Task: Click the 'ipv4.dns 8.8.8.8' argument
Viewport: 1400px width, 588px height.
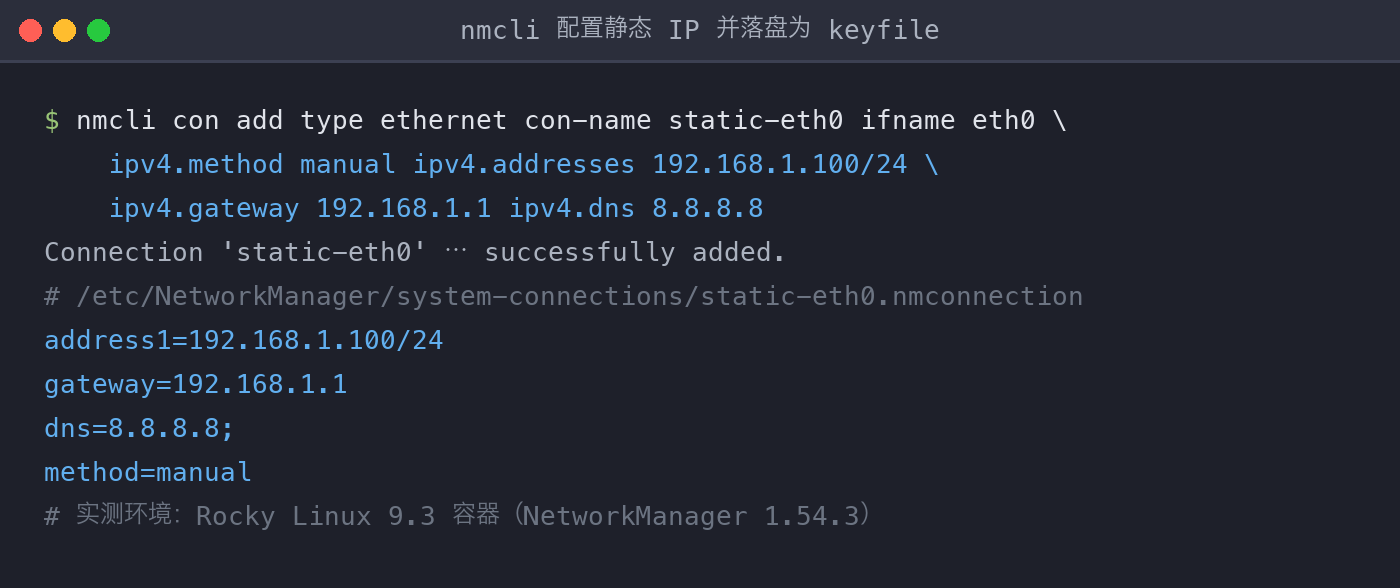Action: coord(636,209)
